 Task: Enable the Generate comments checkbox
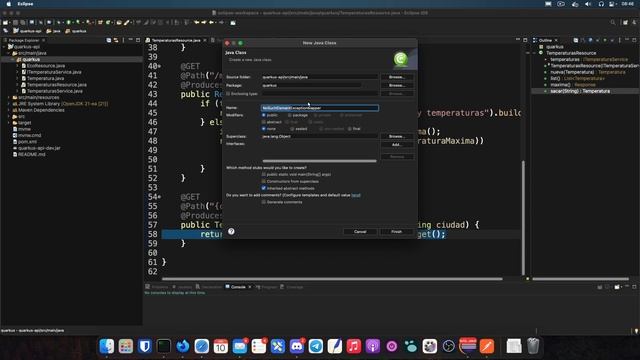(x=264, y=202)
